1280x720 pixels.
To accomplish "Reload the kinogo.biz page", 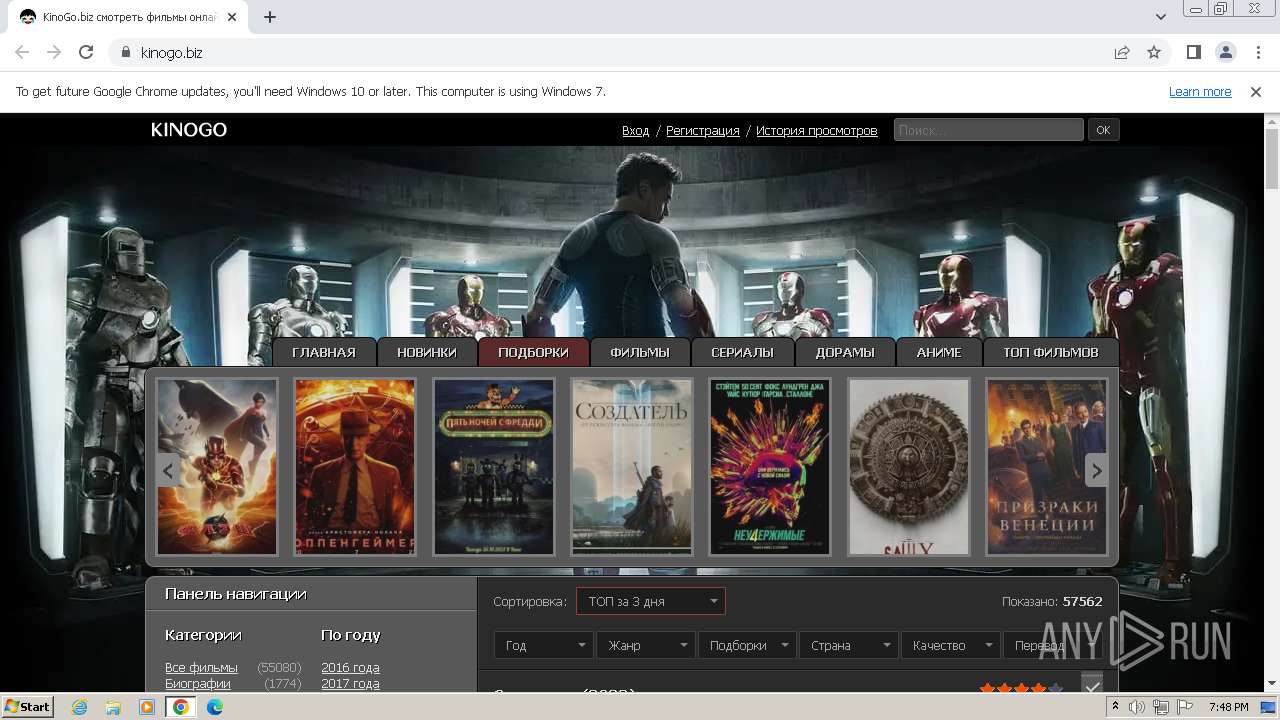I will coord(86,52).
